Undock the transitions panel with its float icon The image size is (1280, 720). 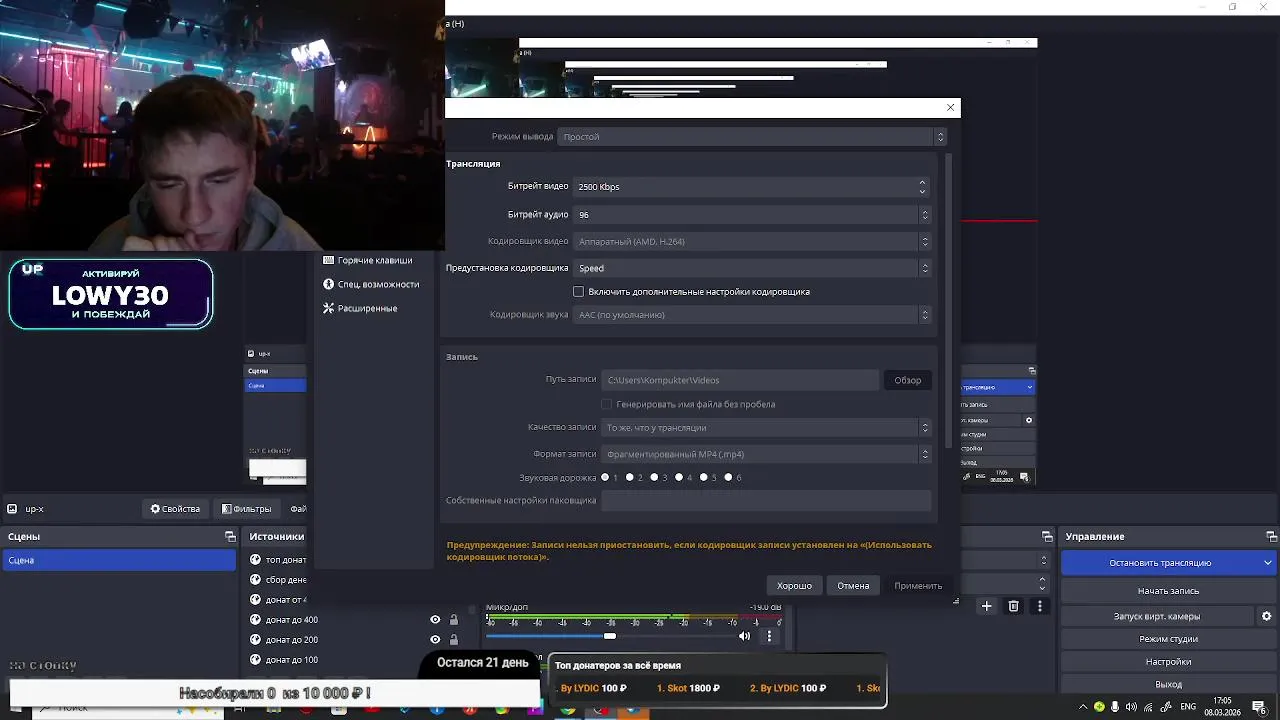pos(1047,537)
